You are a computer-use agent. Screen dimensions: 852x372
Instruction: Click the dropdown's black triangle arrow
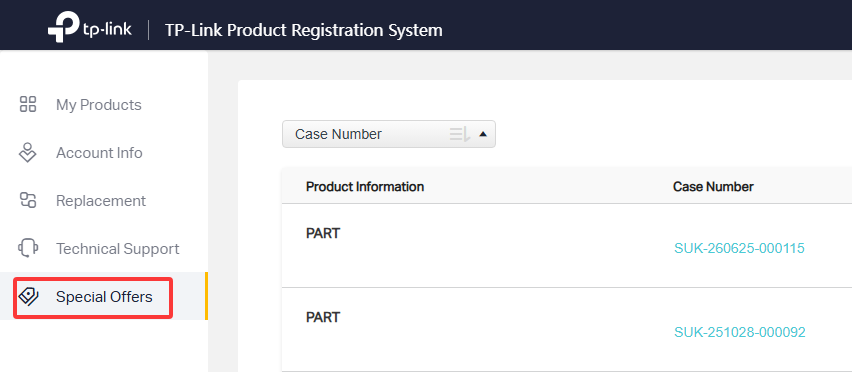coord(483,134)
